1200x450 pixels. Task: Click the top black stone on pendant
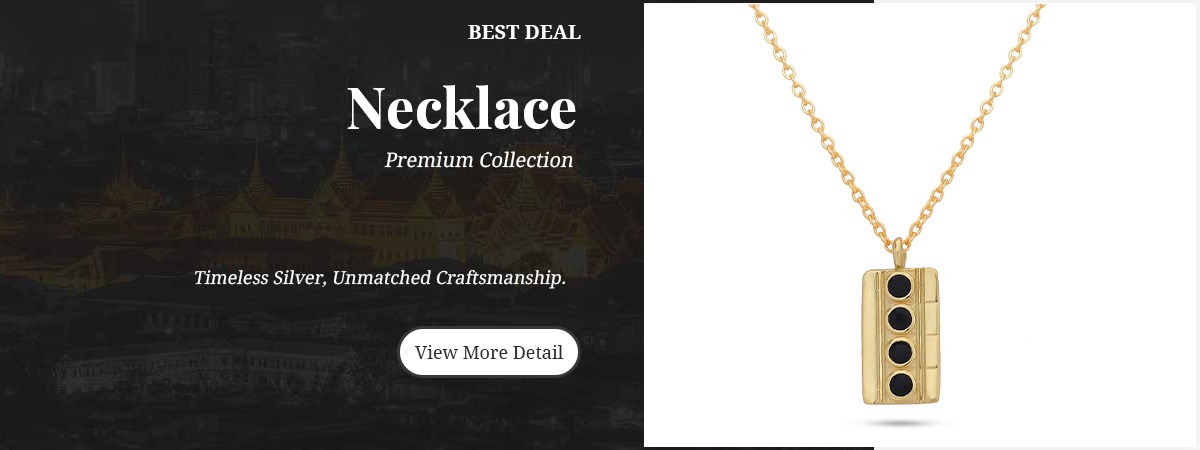[x=900, y=286]
